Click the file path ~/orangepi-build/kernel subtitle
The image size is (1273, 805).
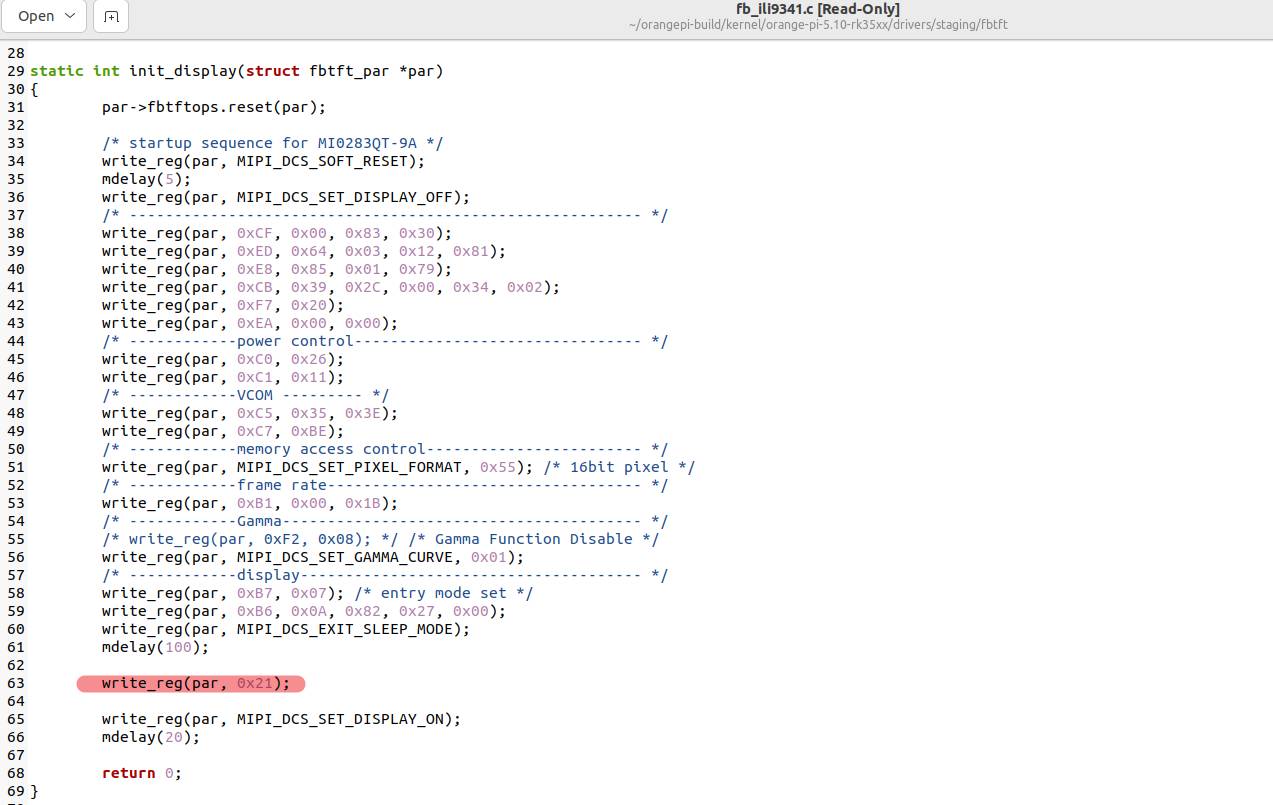point(817,24)
